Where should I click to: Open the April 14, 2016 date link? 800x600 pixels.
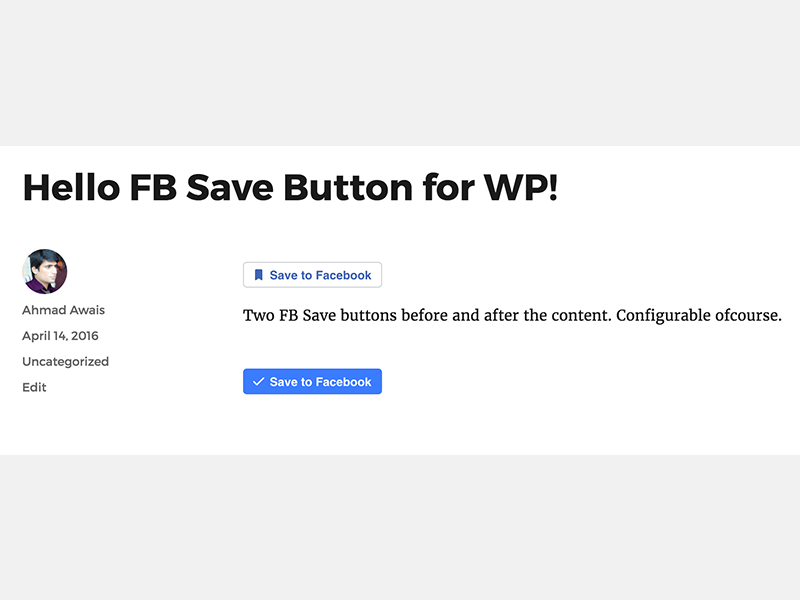(60, 336)
